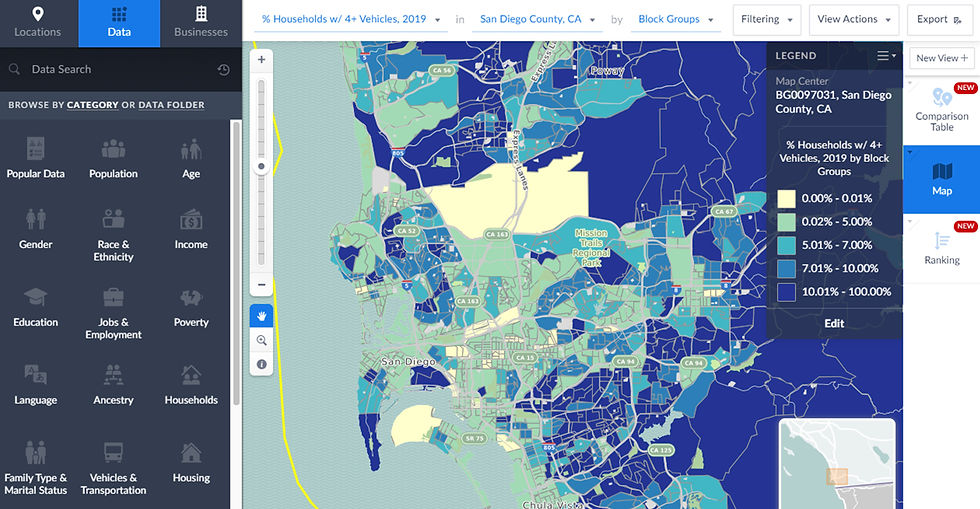This screenshot has height=509, width=980.
Task: Open Family Type & Marital Status category
Action: coord(36,468)
